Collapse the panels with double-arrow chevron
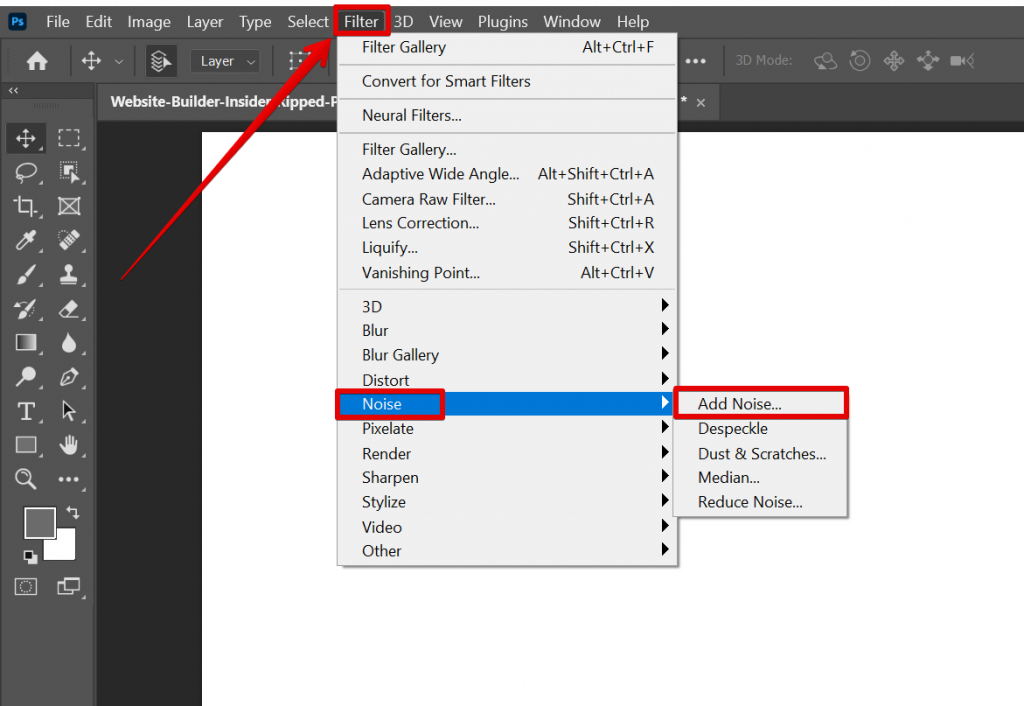1024x706 pixels. tap(12, 89)
